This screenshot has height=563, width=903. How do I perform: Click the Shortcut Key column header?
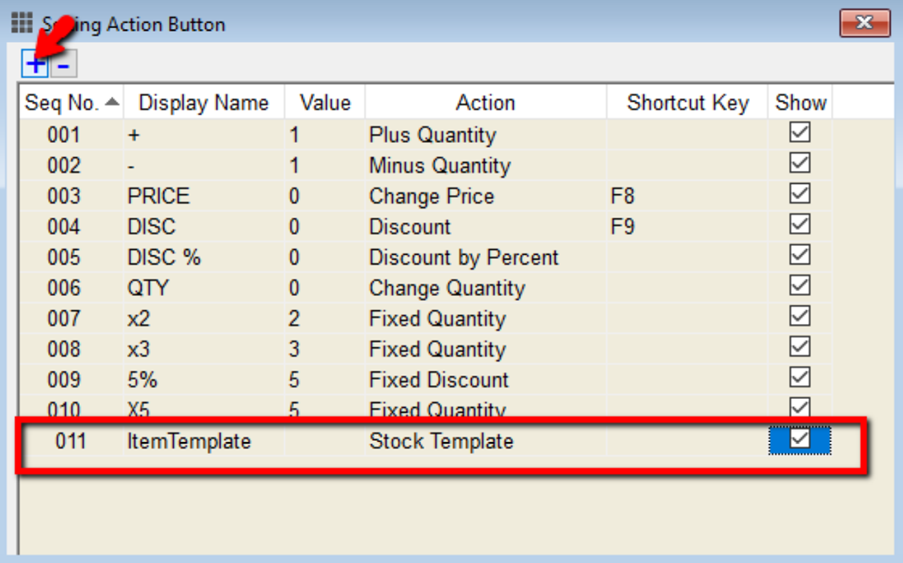687,102
